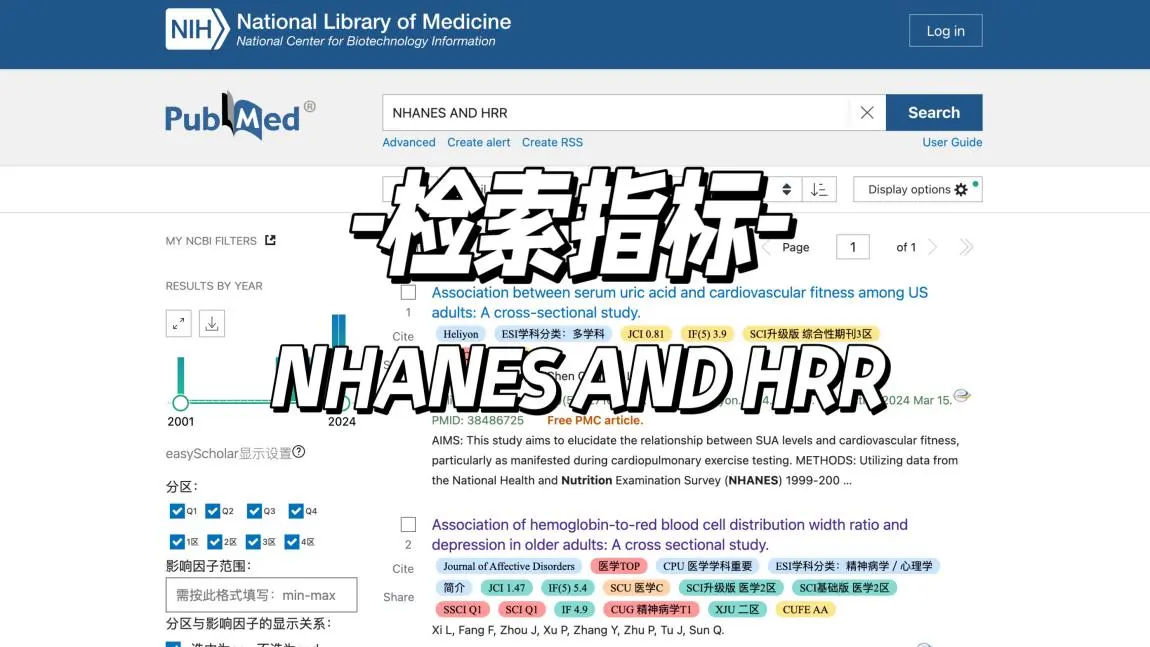Open the sort-by dropdown arrows
Screen dimensions: 1150x647
786,190
